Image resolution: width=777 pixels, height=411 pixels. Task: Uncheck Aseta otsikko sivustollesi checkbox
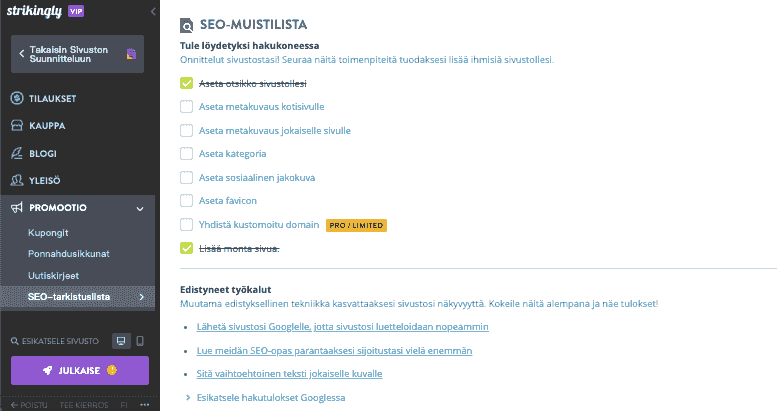[186, 83]
